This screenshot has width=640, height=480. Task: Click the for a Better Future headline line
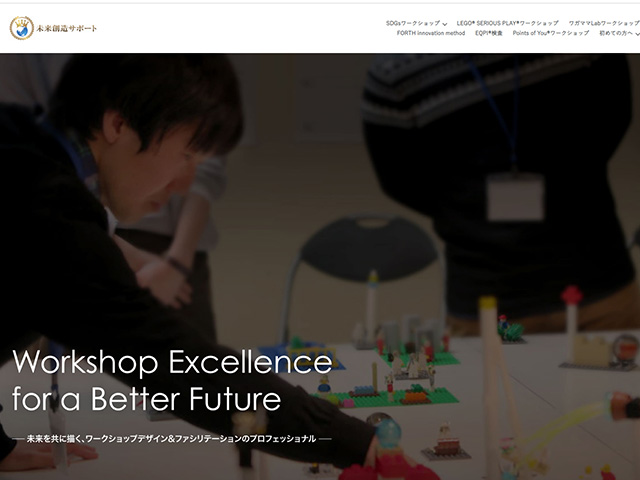pyautogui.click(x=147, y=398)
